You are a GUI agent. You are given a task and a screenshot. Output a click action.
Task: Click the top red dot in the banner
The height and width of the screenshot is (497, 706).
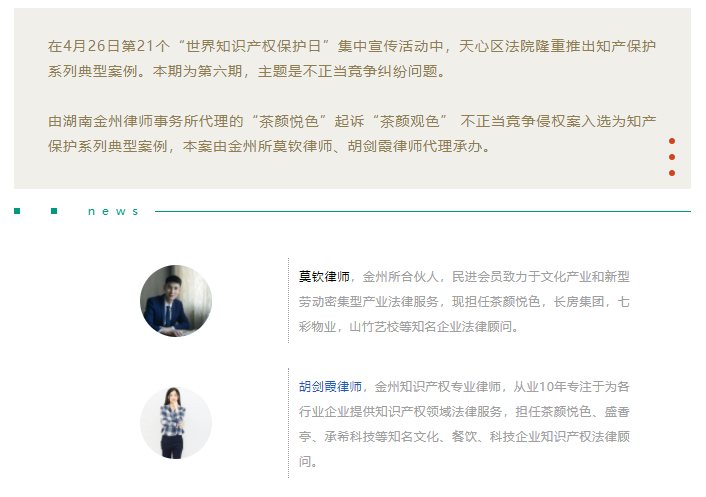(672, 141)
